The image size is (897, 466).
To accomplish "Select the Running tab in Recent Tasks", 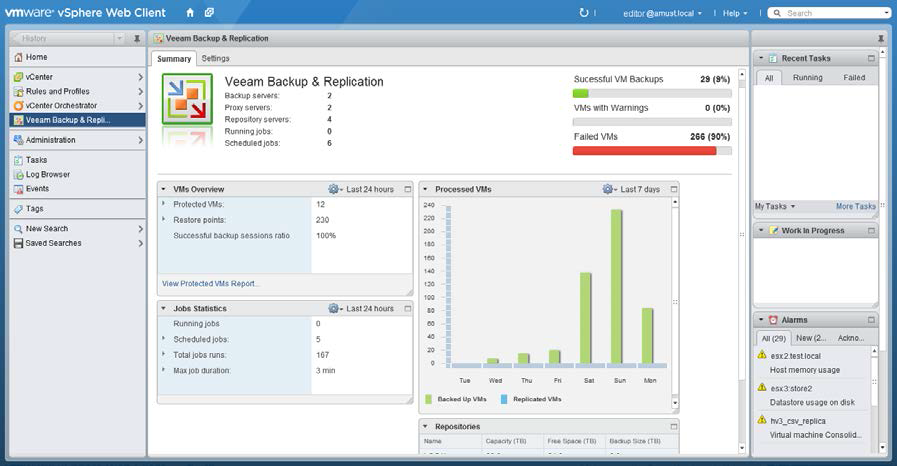I will (807, 78).
